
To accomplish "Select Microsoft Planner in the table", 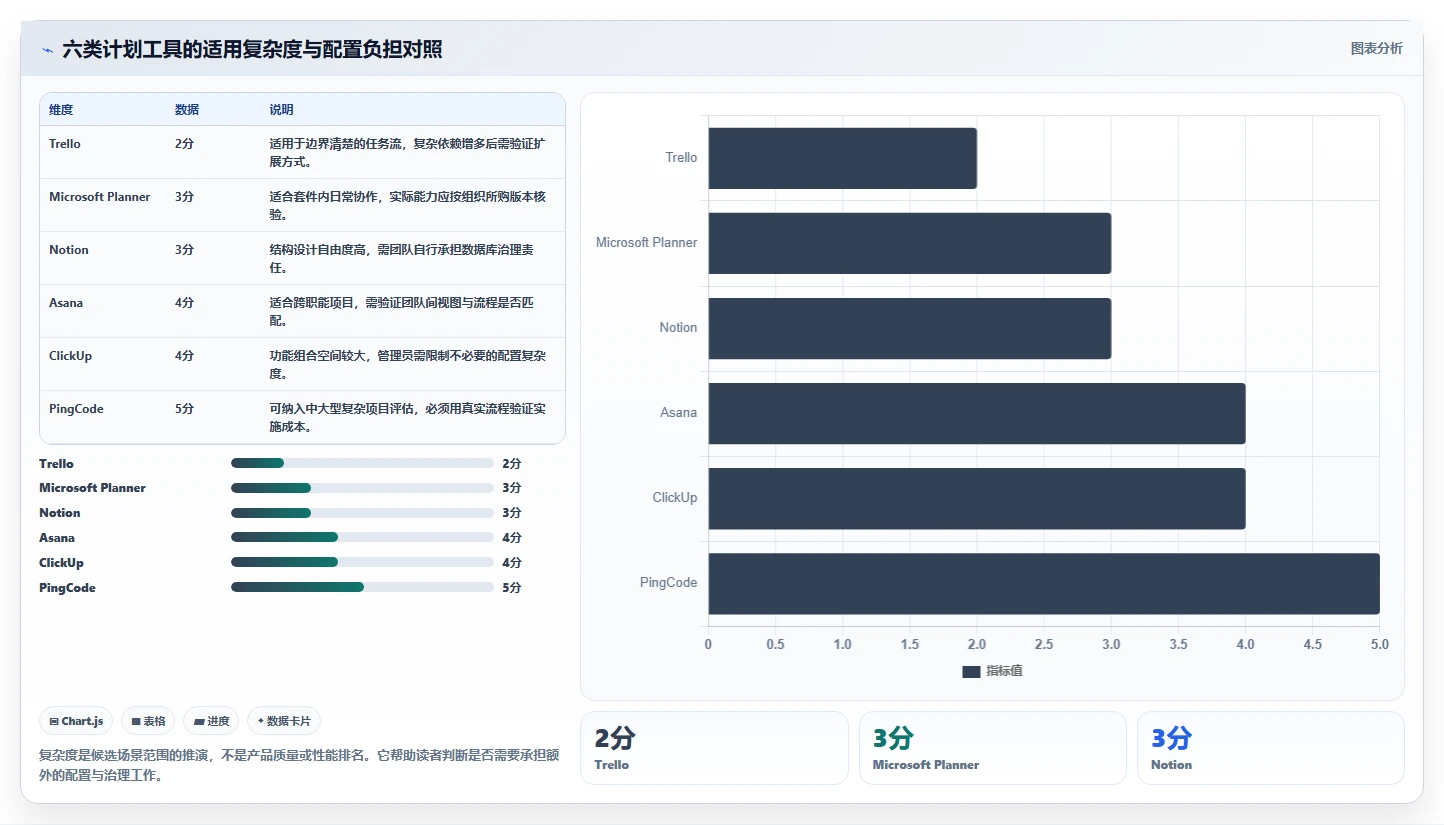I will pos(100,197).
